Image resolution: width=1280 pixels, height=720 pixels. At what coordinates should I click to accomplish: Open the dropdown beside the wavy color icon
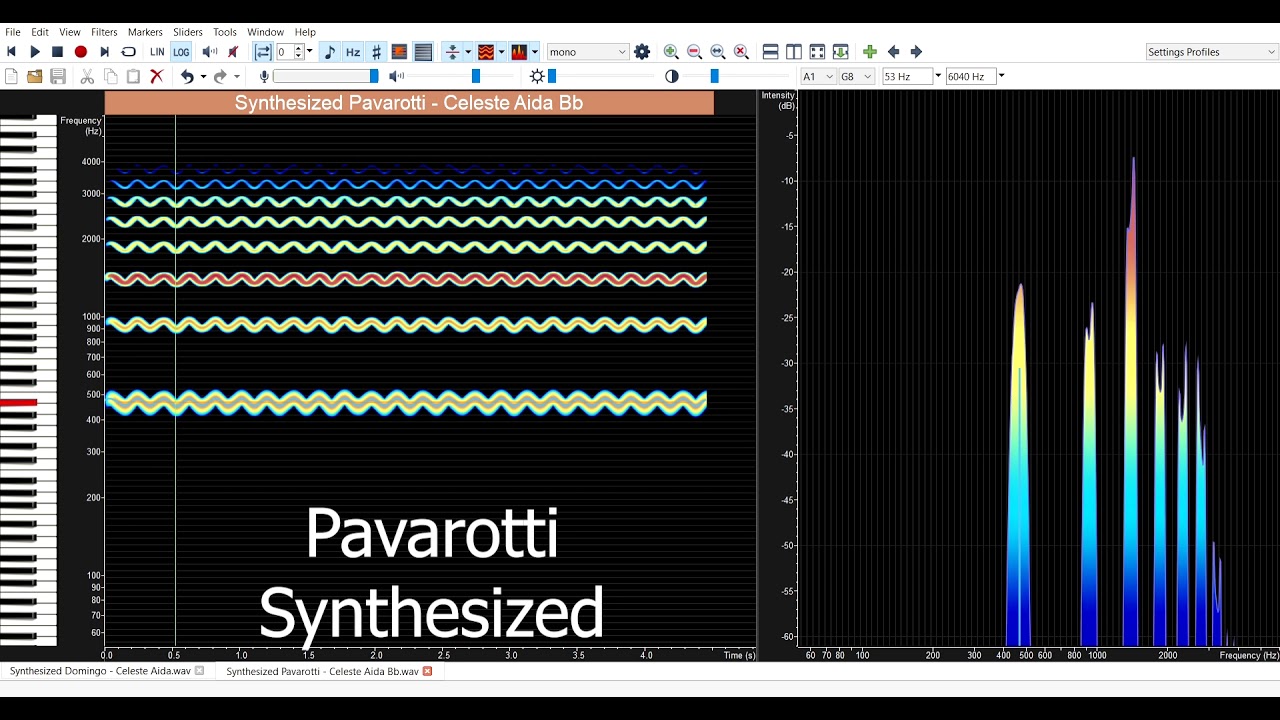pyautogui.click(x=501, y=52)
